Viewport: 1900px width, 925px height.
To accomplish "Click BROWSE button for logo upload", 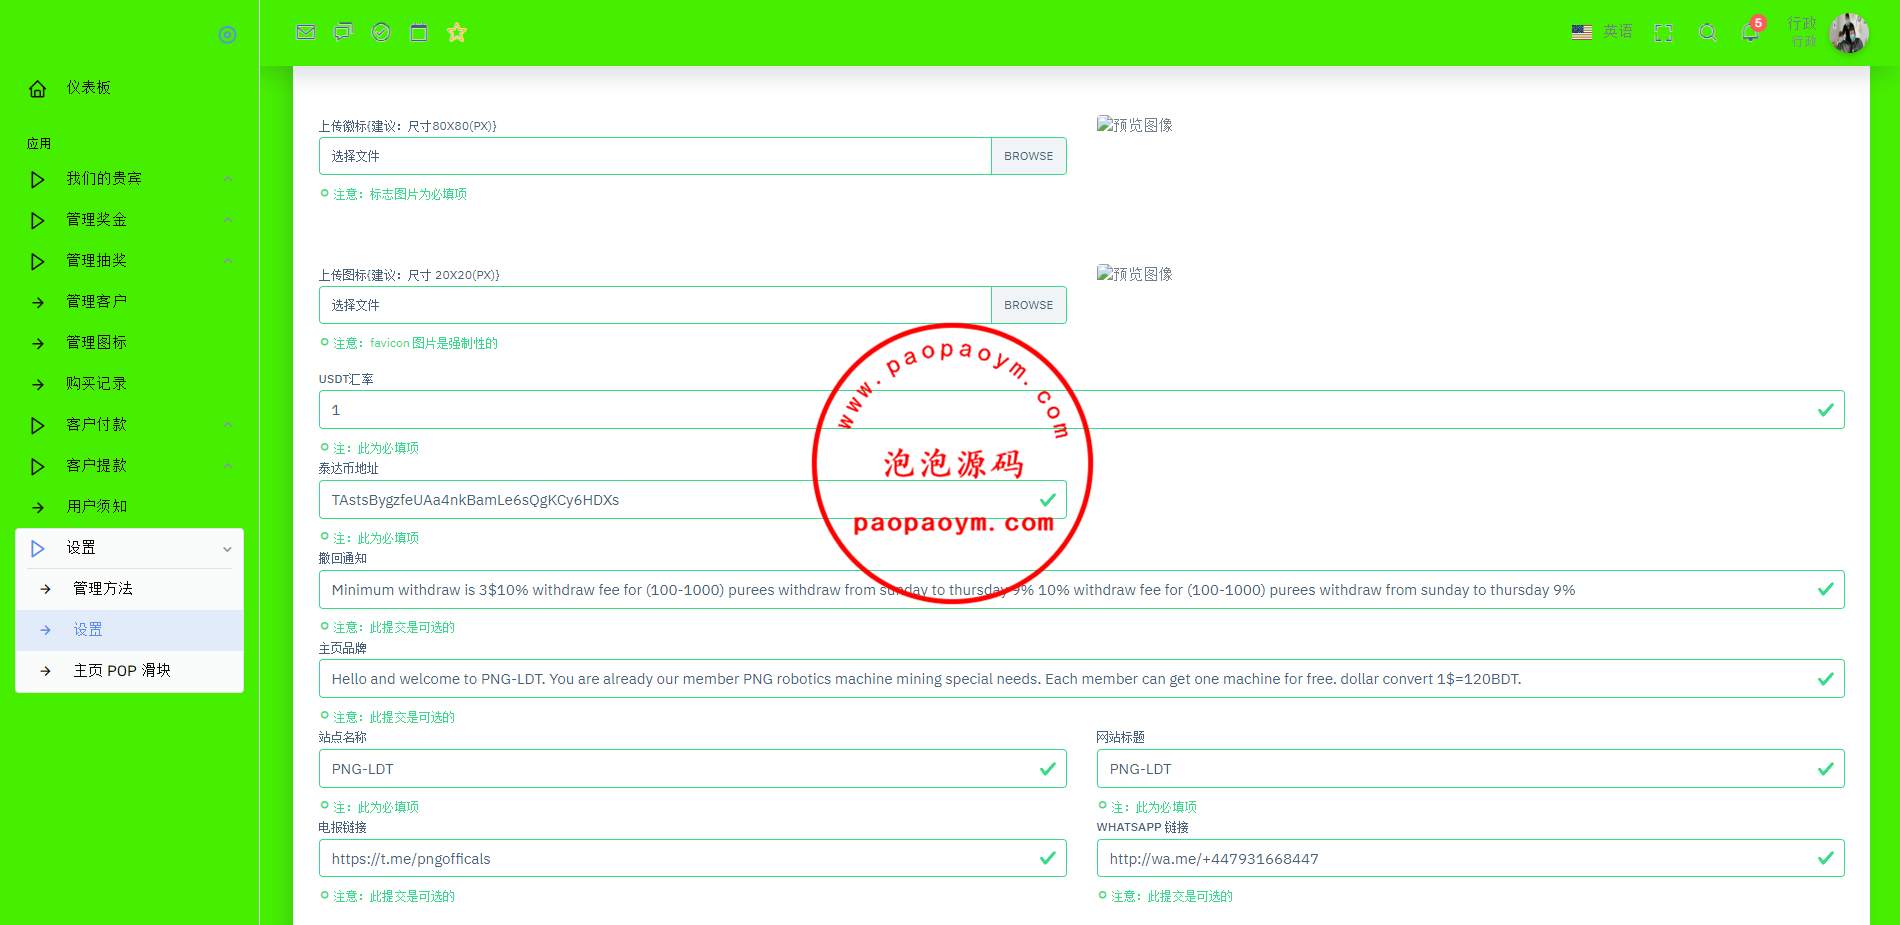I will click(x=1028, y=156).
